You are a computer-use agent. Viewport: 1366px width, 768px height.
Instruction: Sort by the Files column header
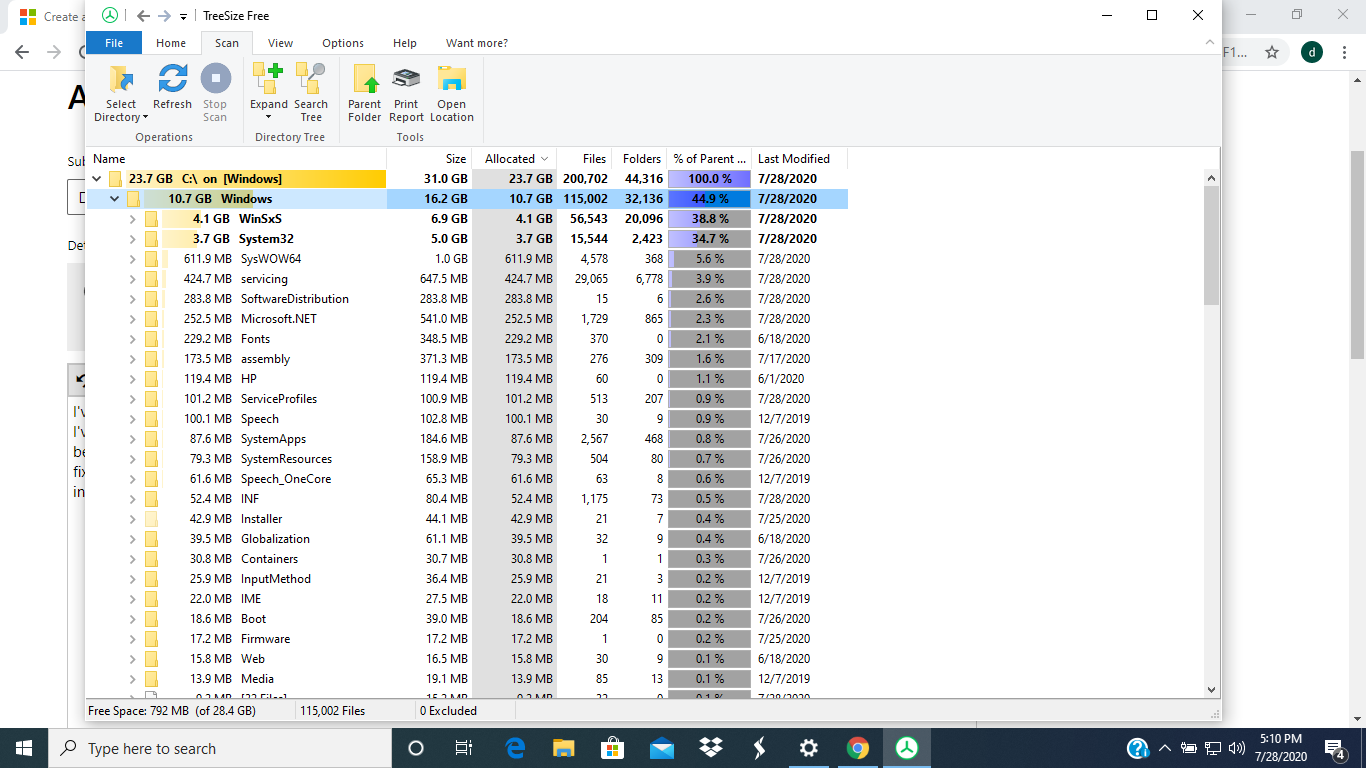585,159
